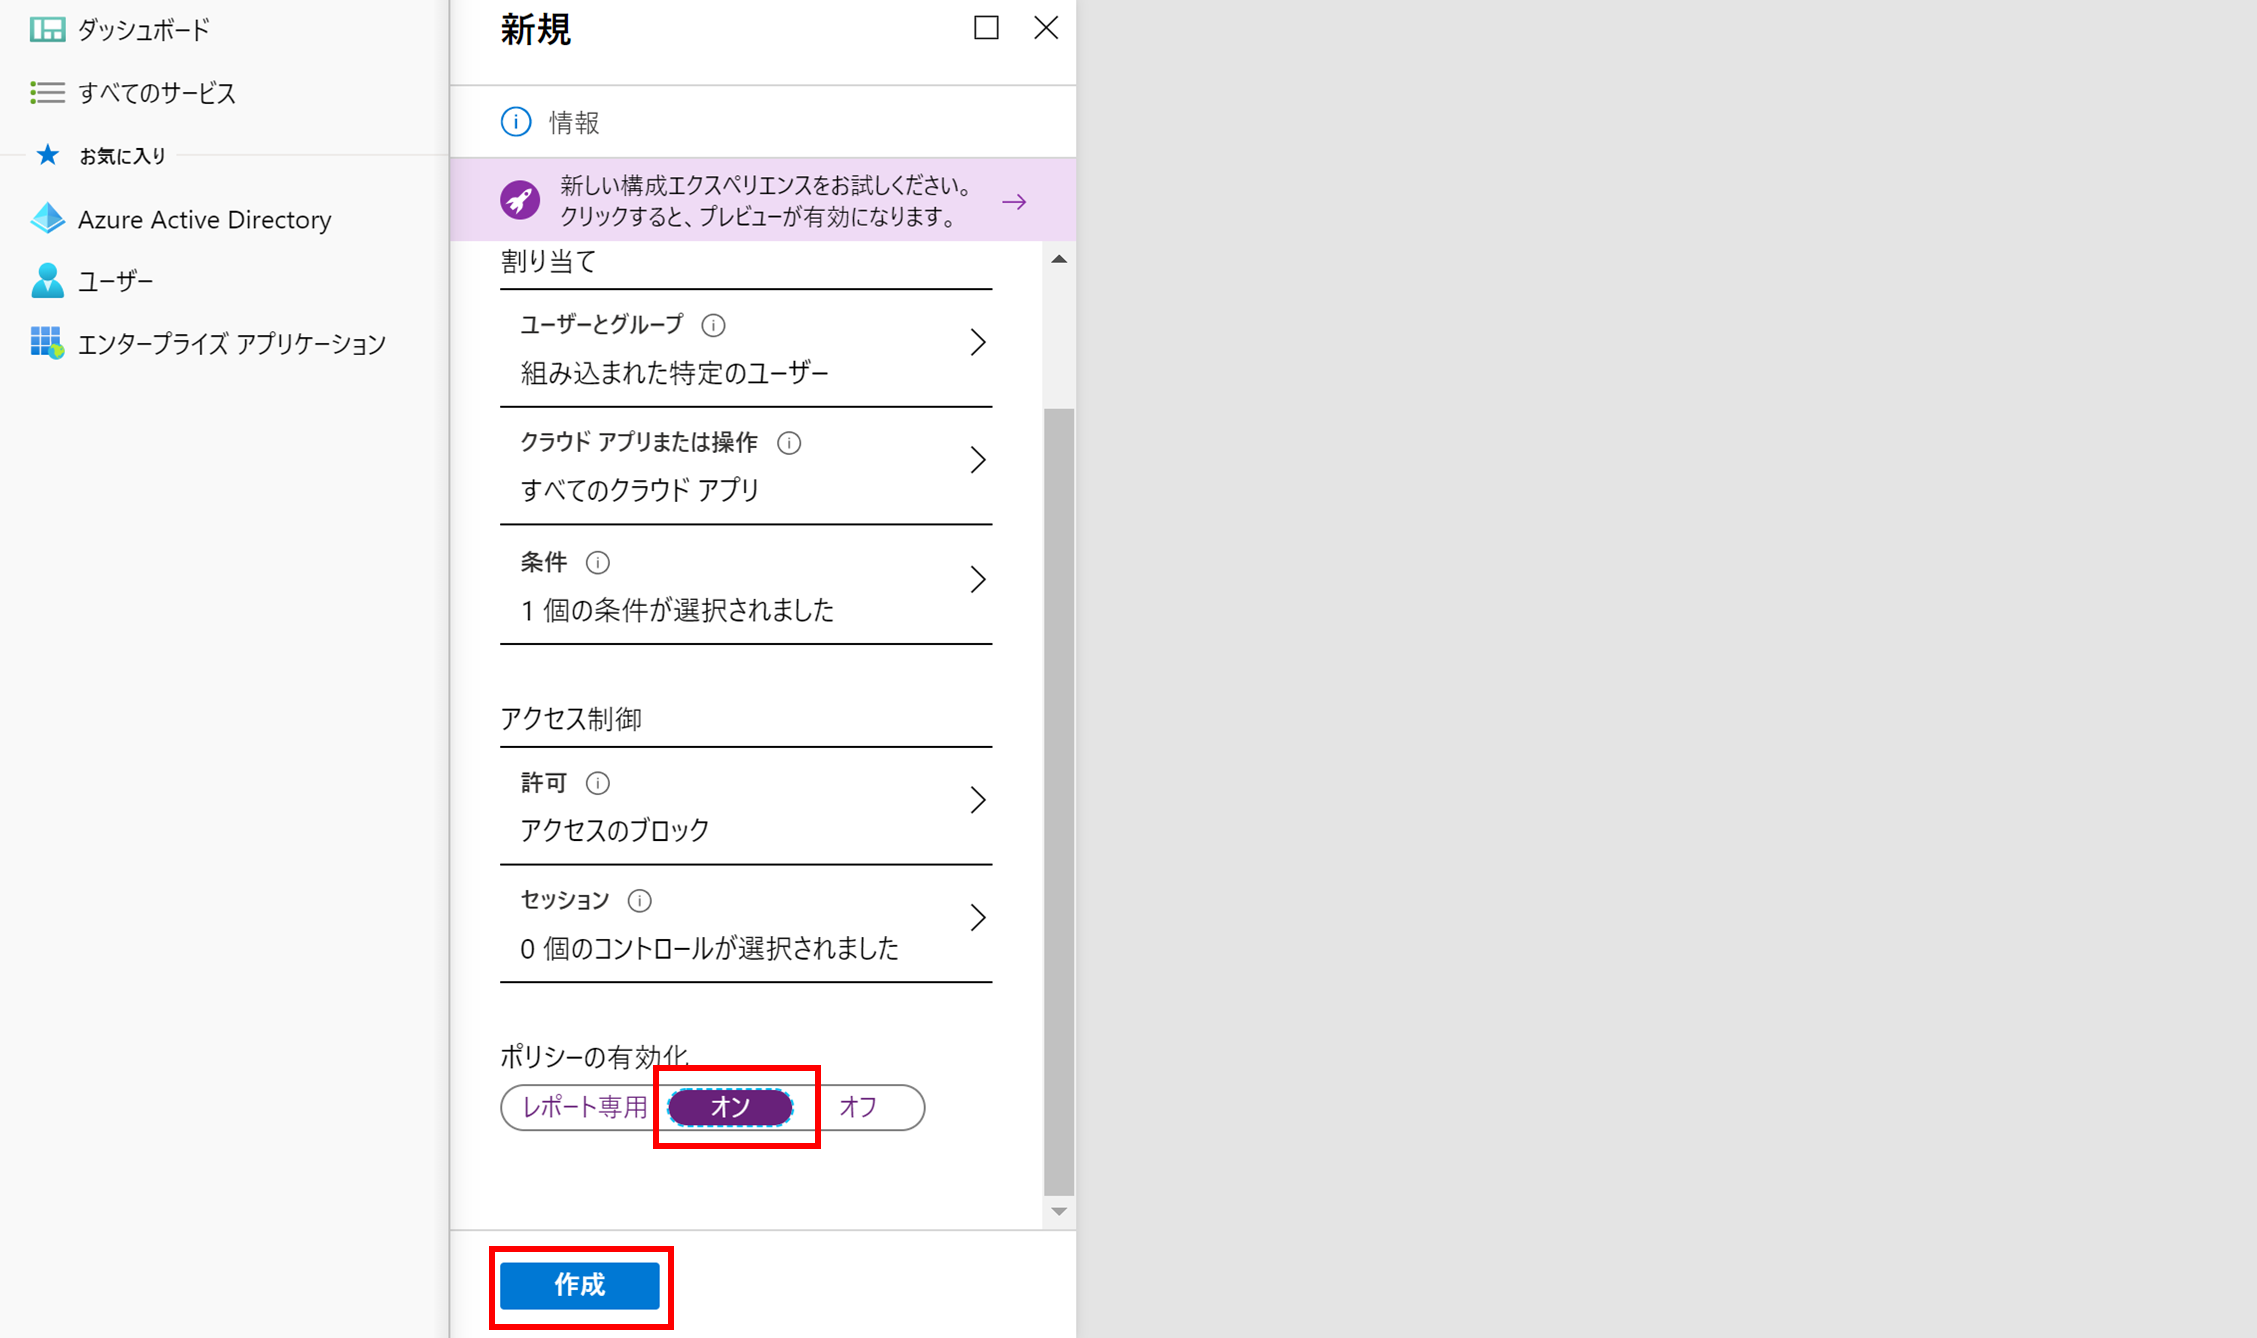Click the All Services list icon
This screenshot has height=1338, width=2257.
(x=47, y=93)
